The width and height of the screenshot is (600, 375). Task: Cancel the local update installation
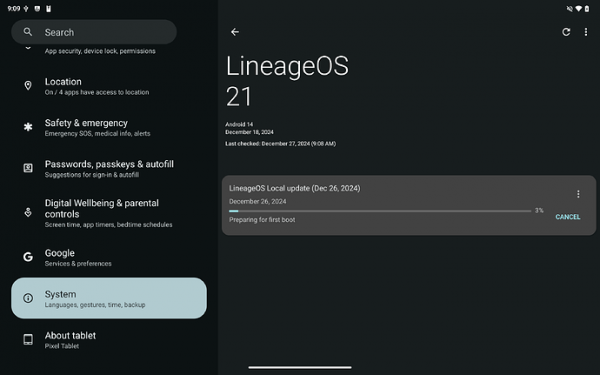point(567,217)
